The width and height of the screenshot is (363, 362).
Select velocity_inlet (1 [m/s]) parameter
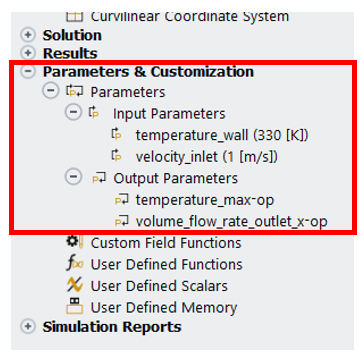[207, 157]
